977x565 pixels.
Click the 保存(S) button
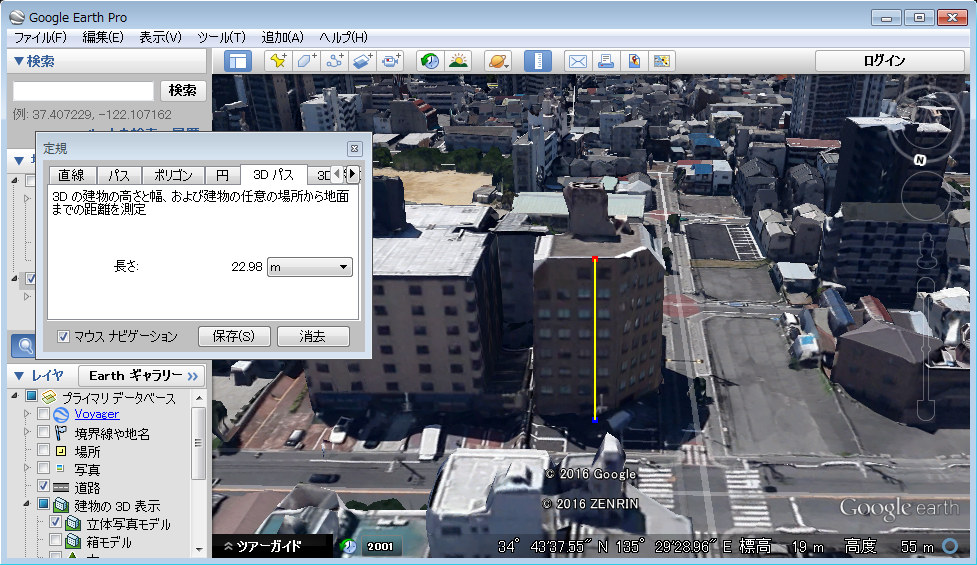click(x=234, y=336)
